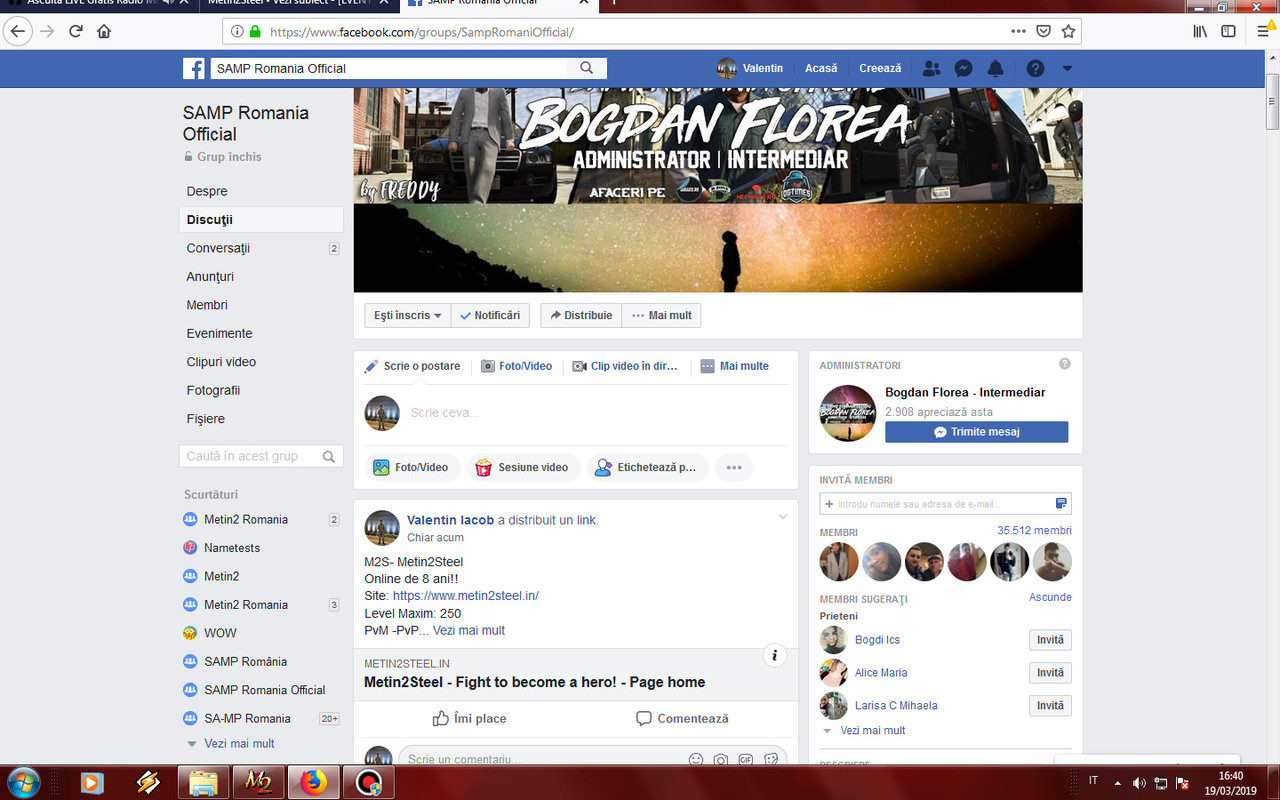This screenshot has height=800, width=1280.
Task: Open the 35.512 membri link
Action: 1034,530
